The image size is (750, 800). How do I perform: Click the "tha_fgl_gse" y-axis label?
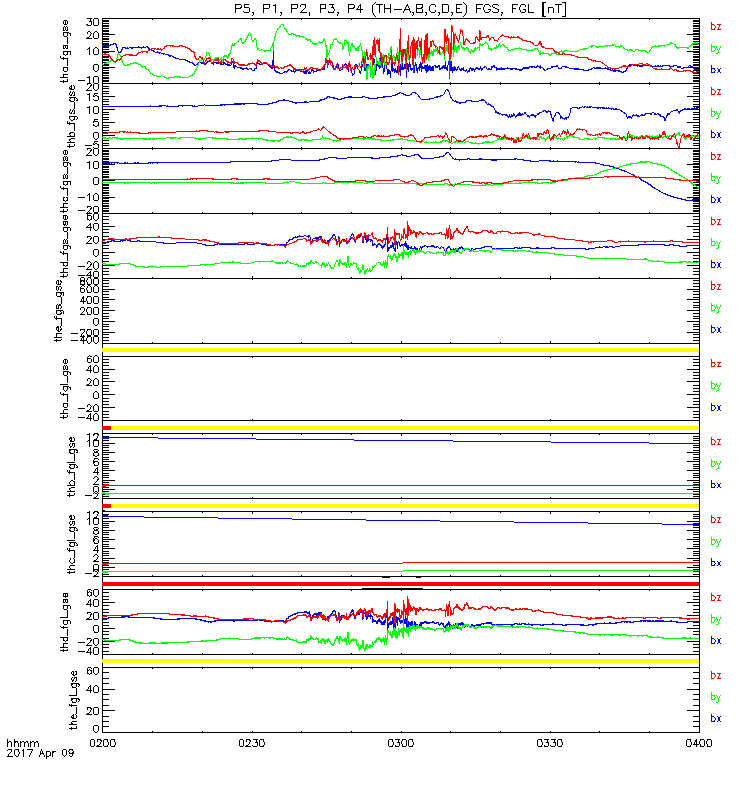[65, 389]
